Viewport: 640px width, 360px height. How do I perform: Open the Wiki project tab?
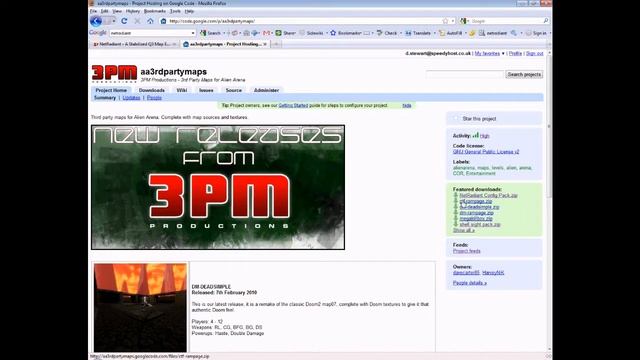(182, 90)
